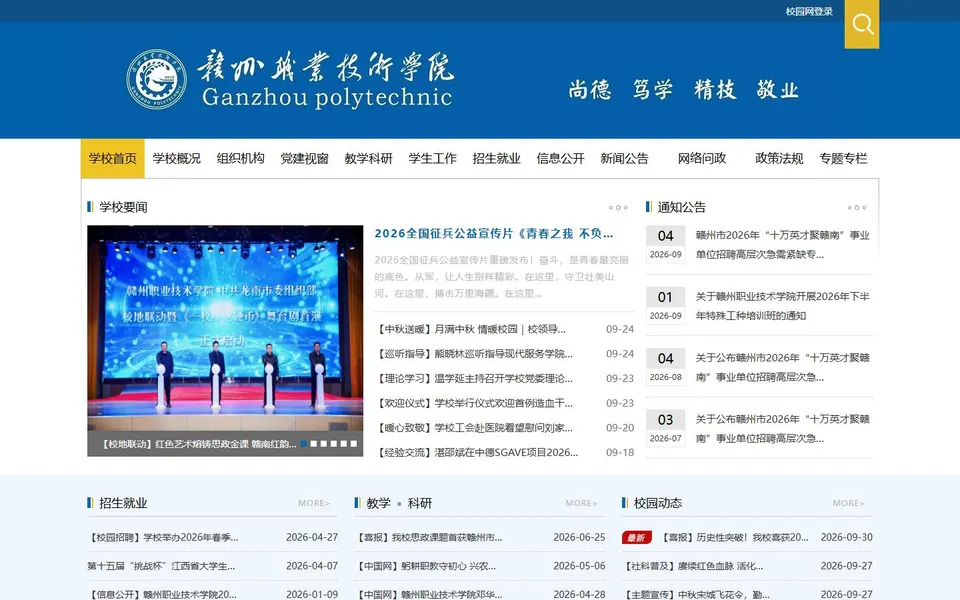Open notice 赣州市2026年"十万英才聚赣南"事业单位招聘 dated 04 2026-09
The image size is (960, 600).
pyautogui.click(x=782, y=244)
